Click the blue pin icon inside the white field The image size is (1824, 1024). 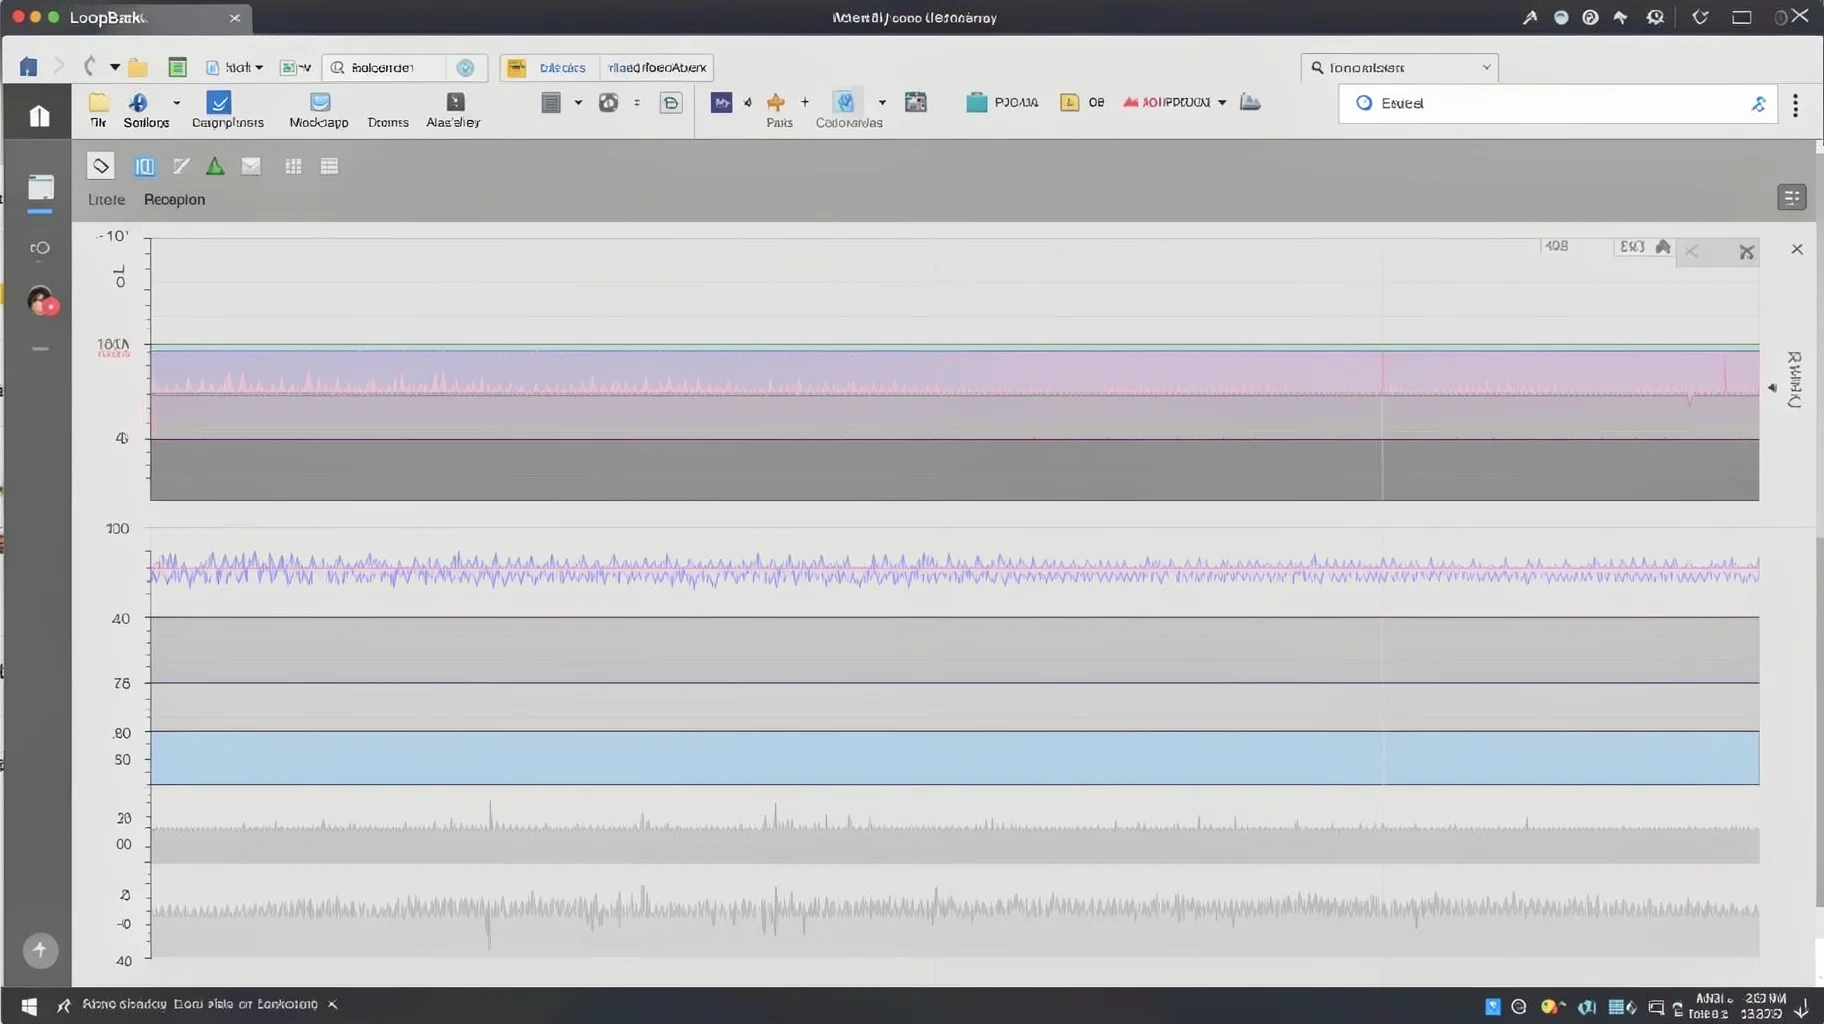click(x=1758, y=103)
